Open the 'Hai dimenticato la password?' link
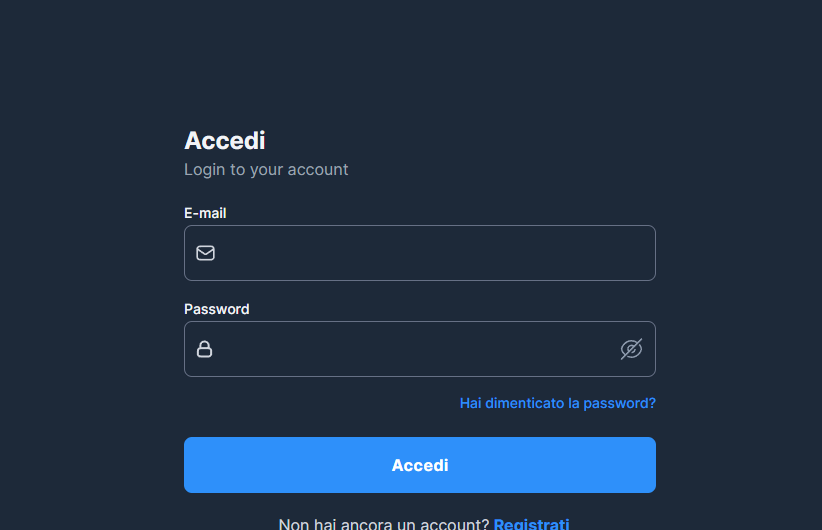The width and height of the screenshot is (822, 530). pyautogui.click(x=557, y=403)
